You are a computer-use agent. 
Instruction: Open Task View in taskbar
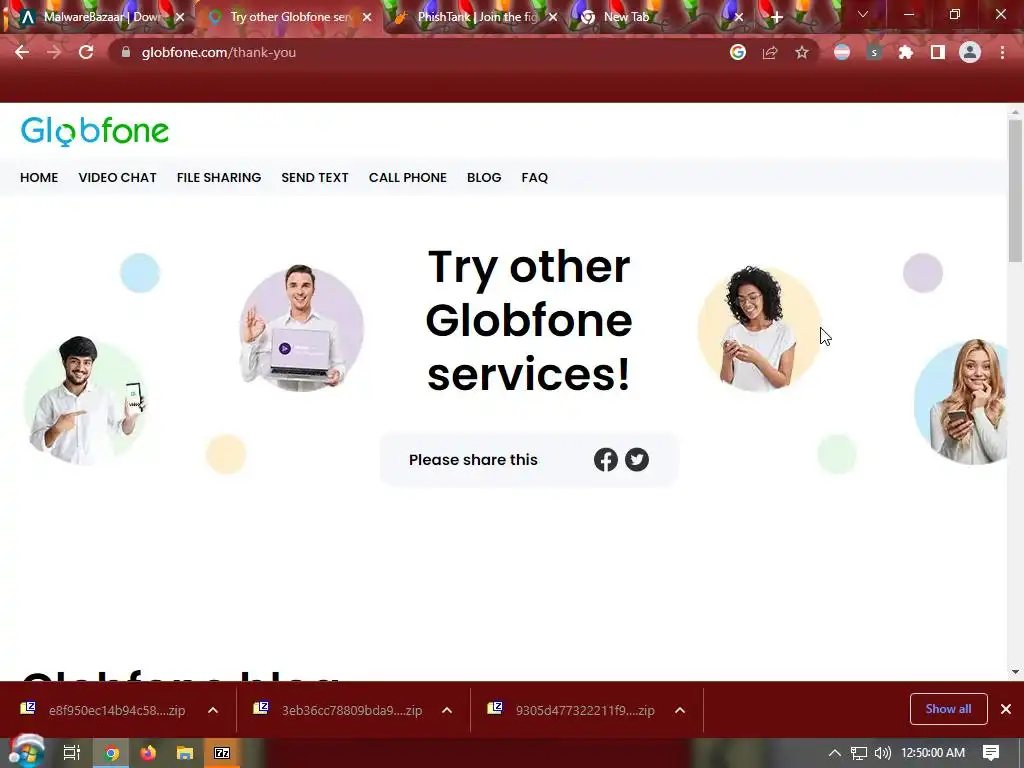71,753
